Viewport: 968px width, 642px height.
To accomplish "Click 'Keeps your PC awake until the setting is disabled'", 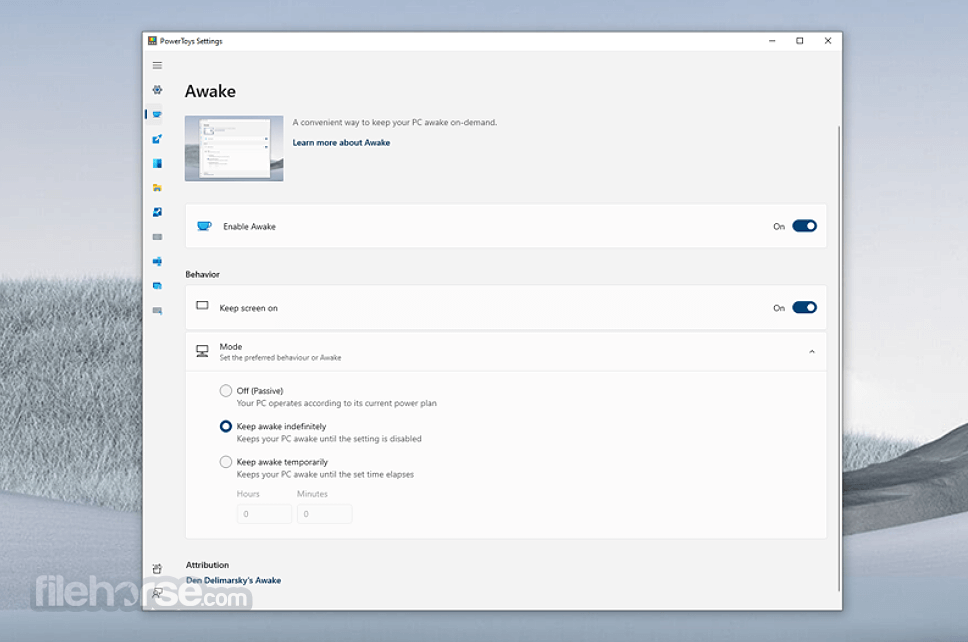I will click(329, 439).
